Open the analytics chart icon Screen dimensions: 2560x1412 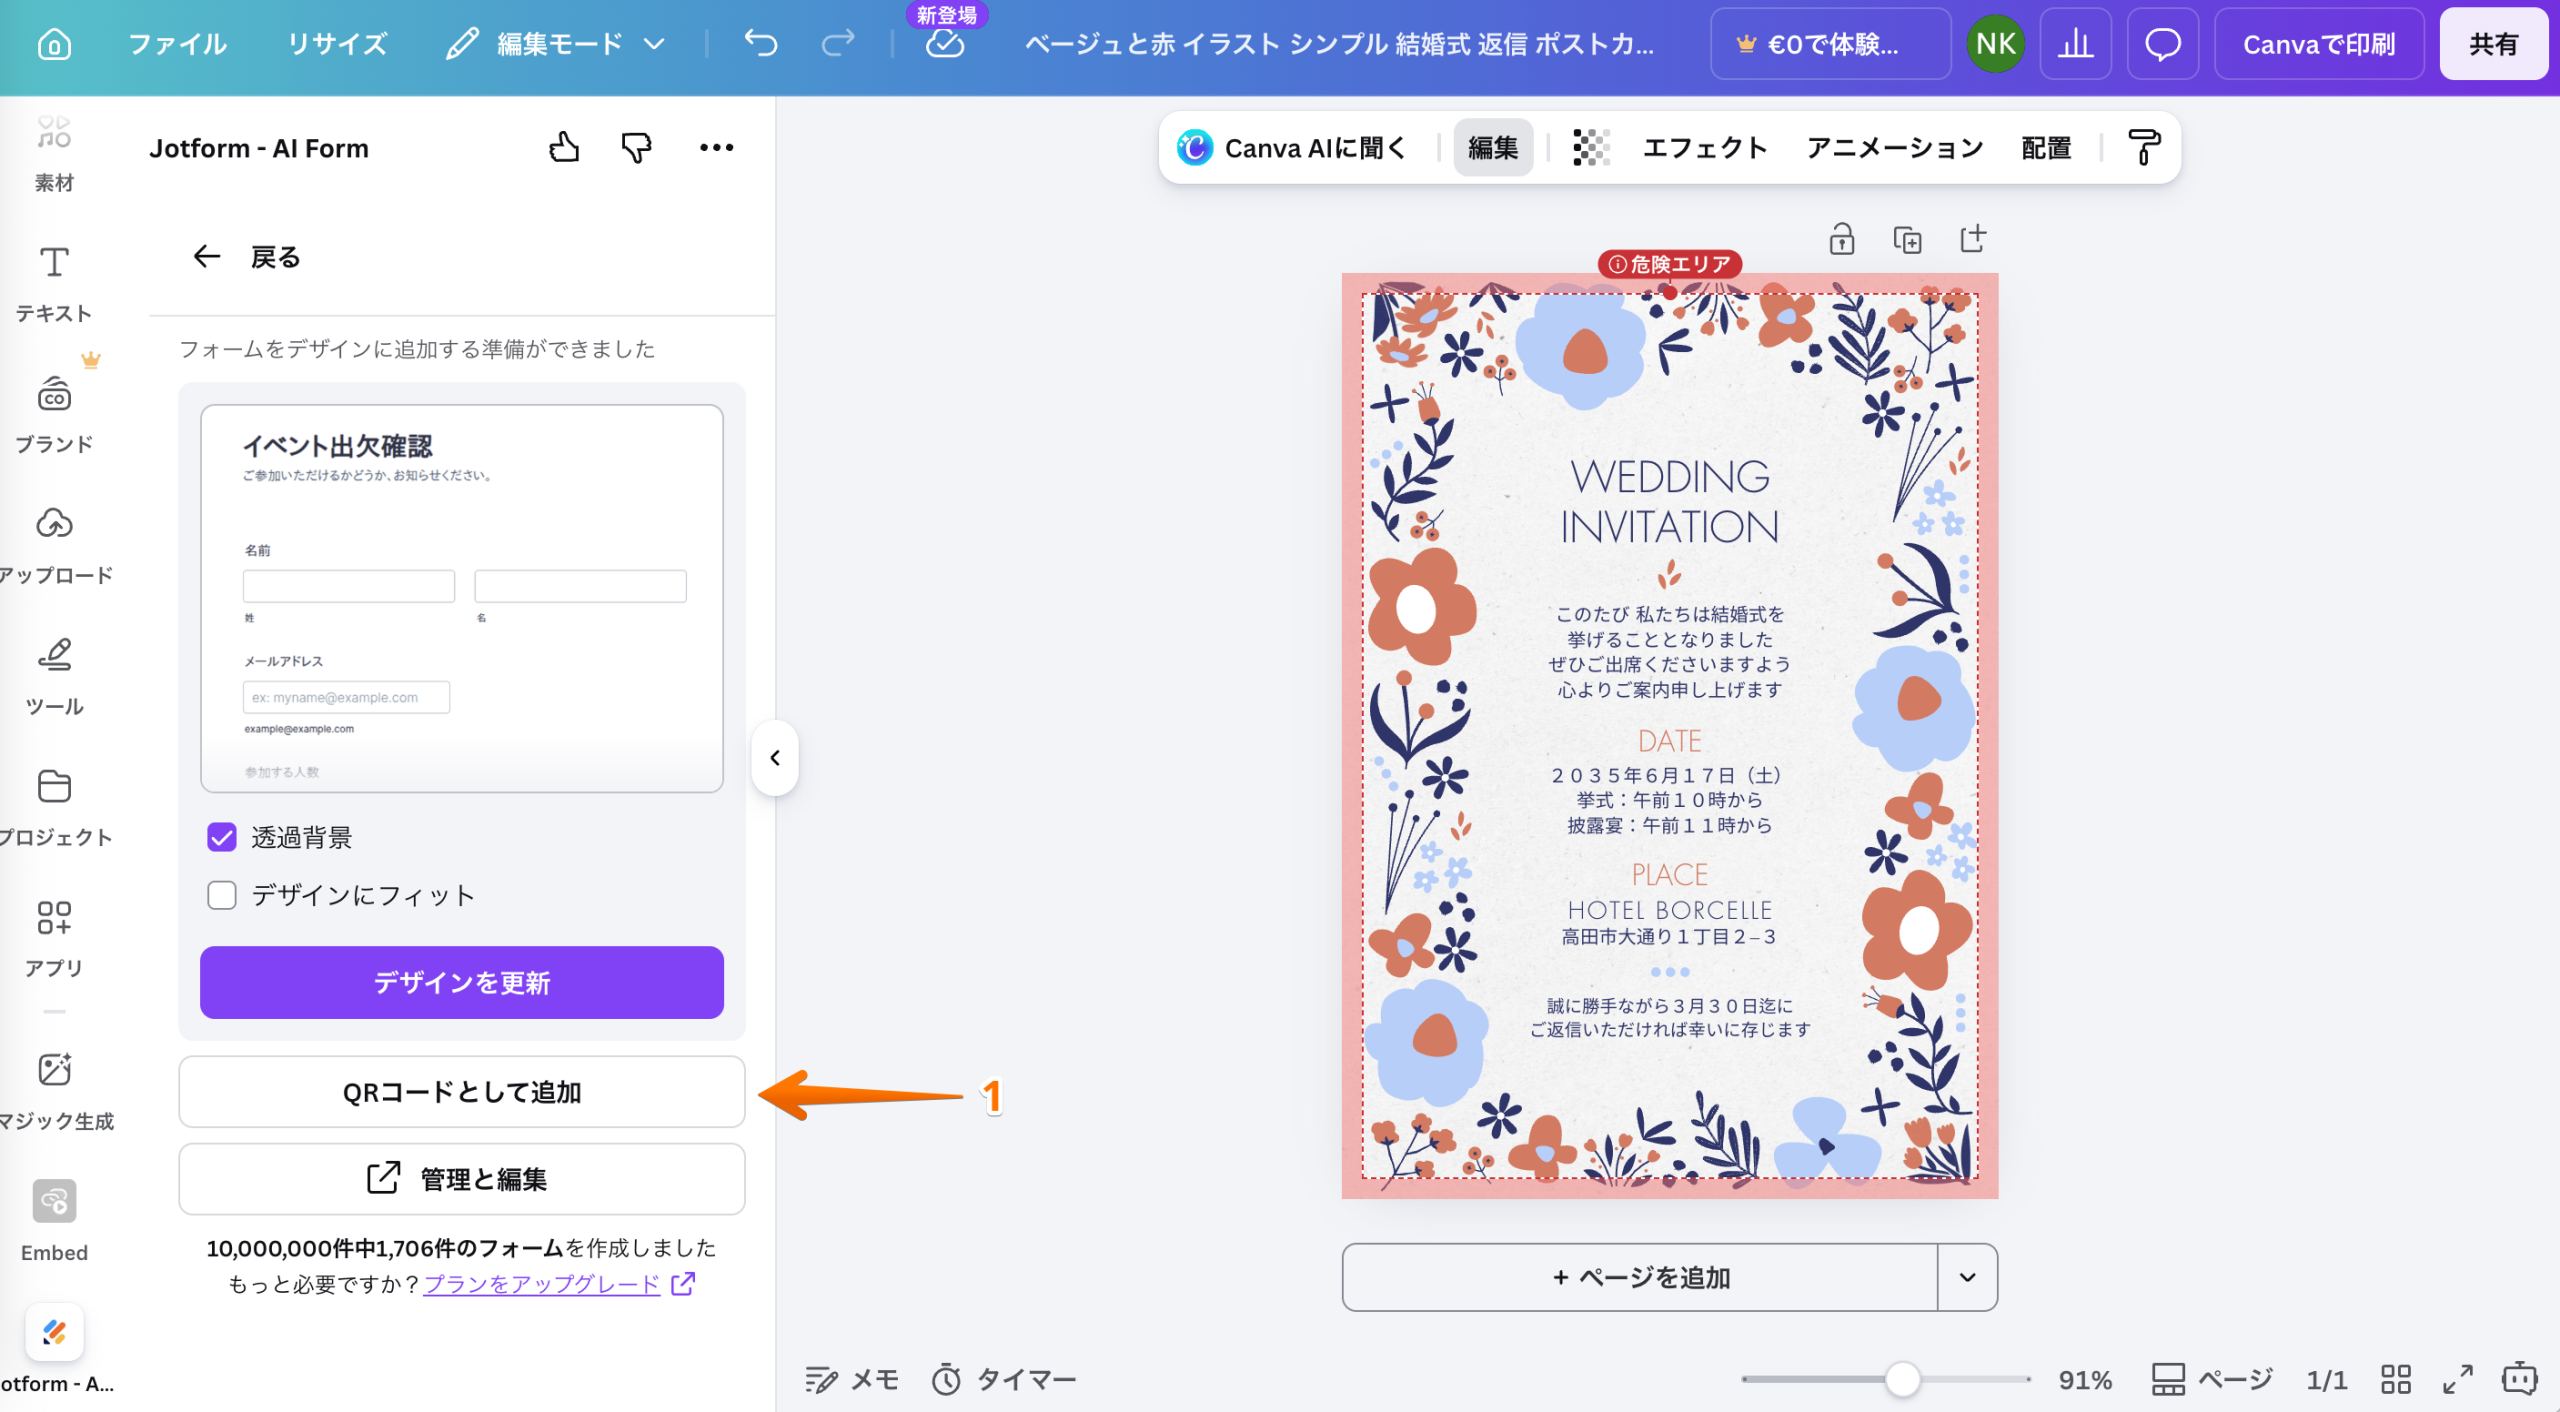click(x=2076, y=44)
